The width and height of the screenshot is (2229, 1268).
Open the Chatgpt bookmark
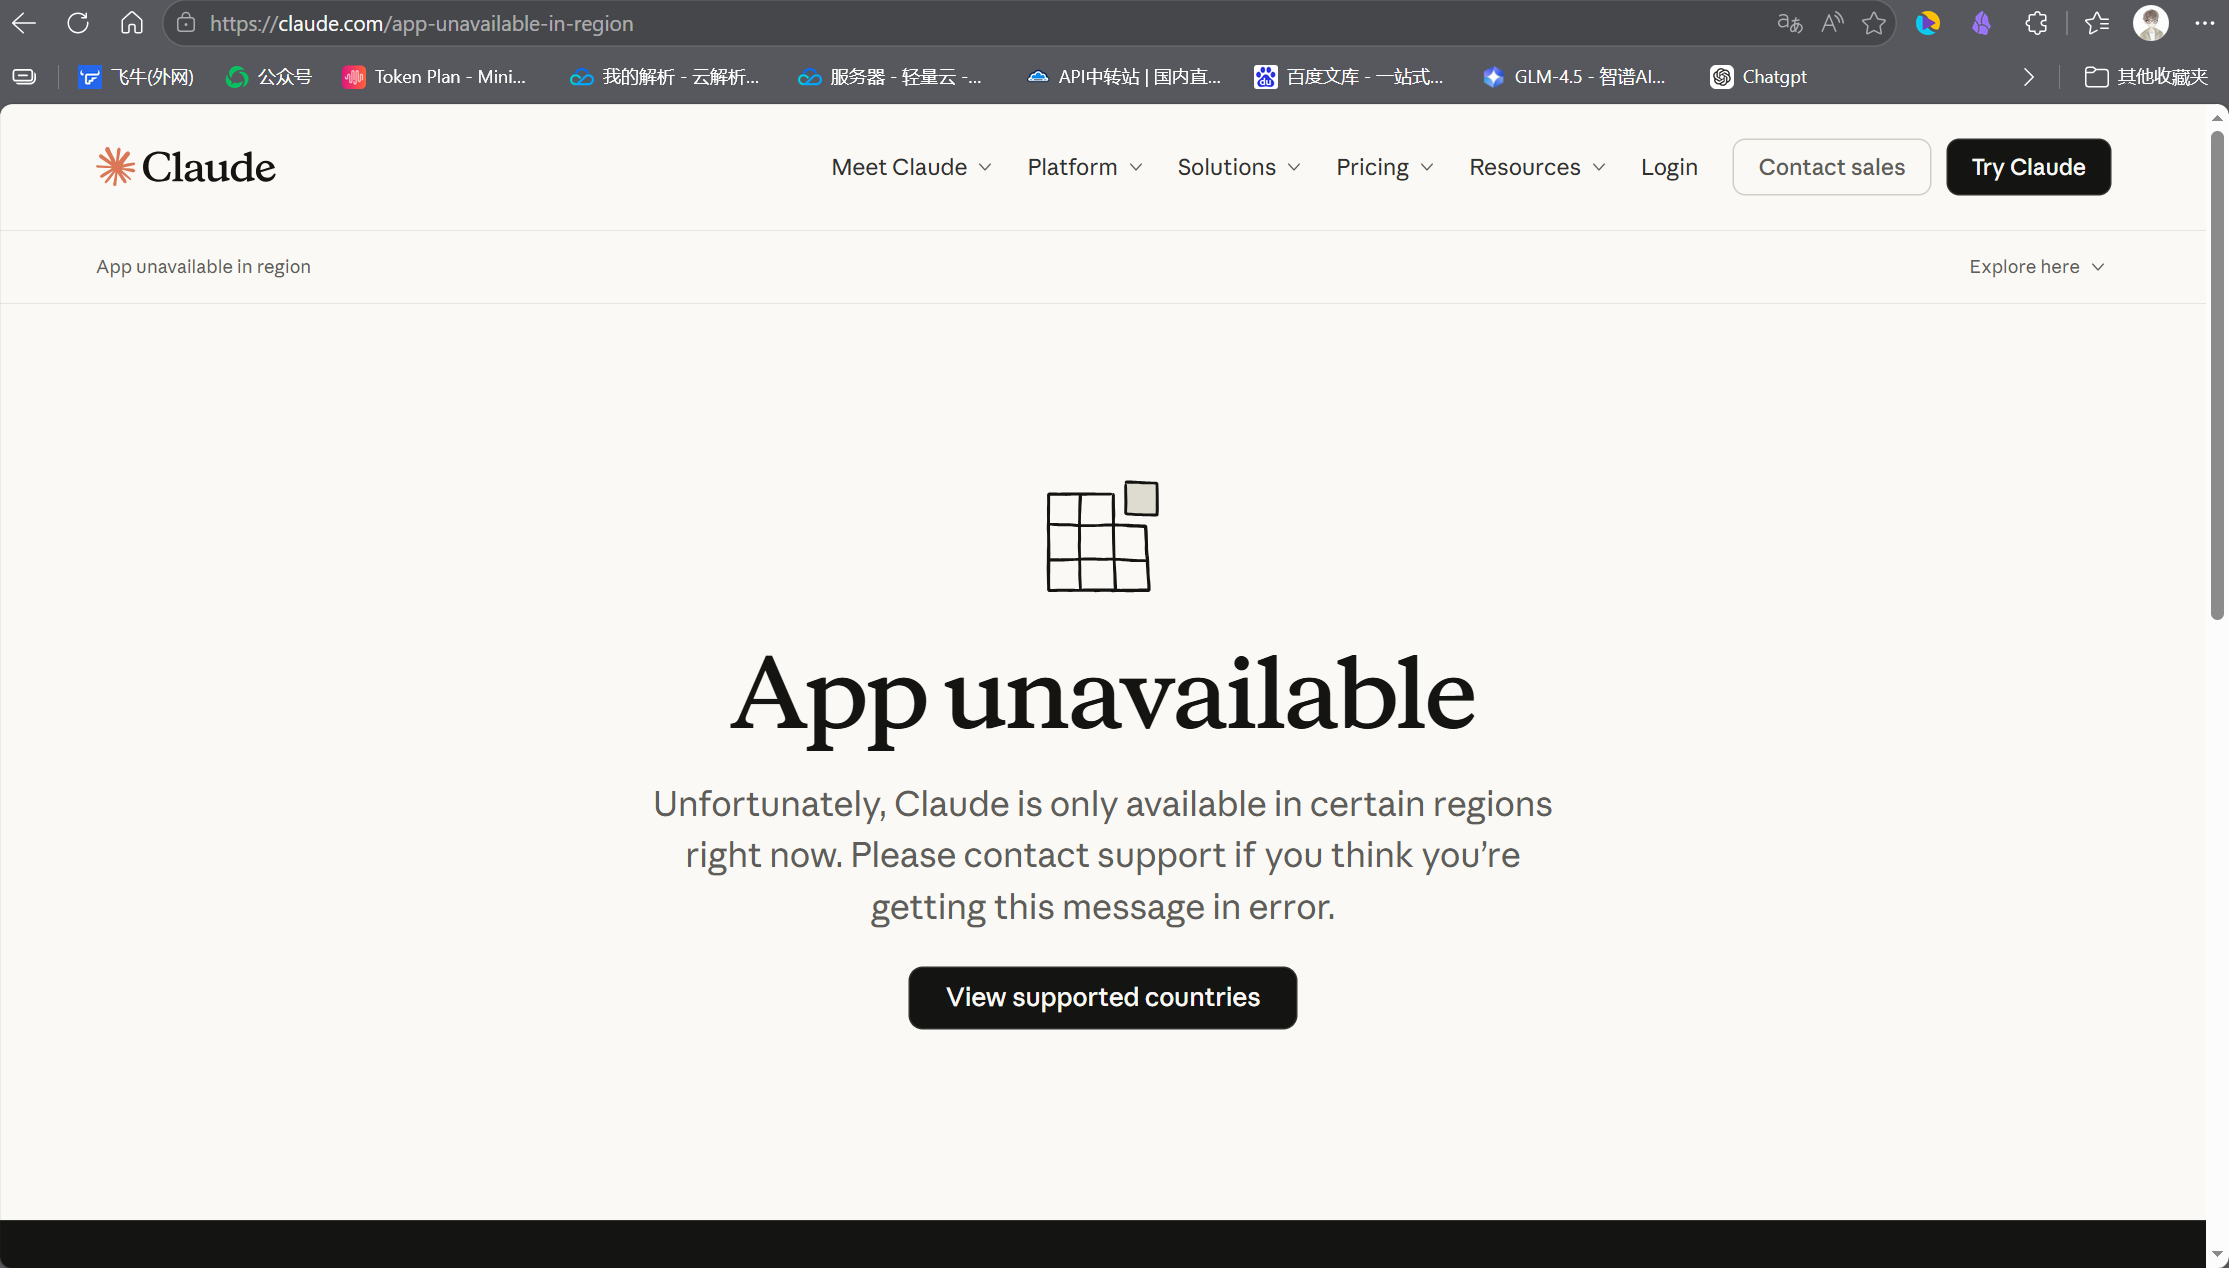[1759, 77]
